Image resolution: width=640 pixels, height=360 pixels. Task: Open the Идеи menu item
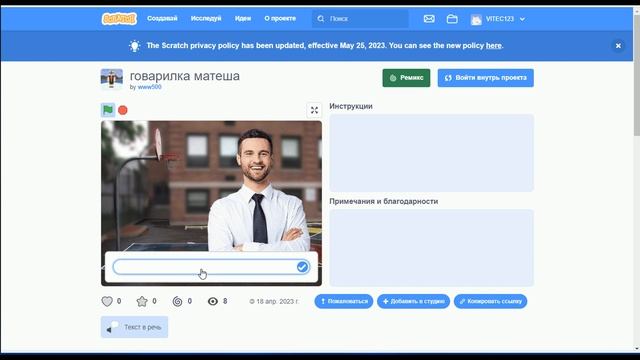[243, 18]
